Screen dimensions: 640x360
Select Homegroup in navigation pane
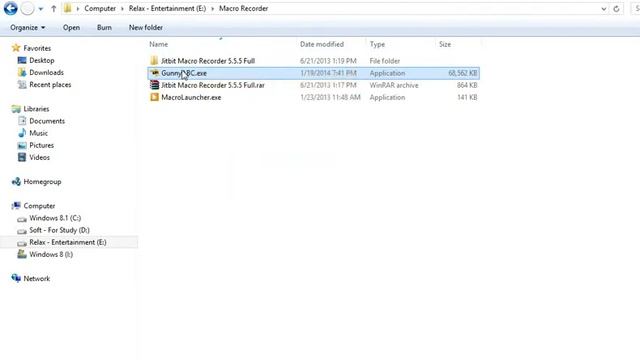click(42, 182)
